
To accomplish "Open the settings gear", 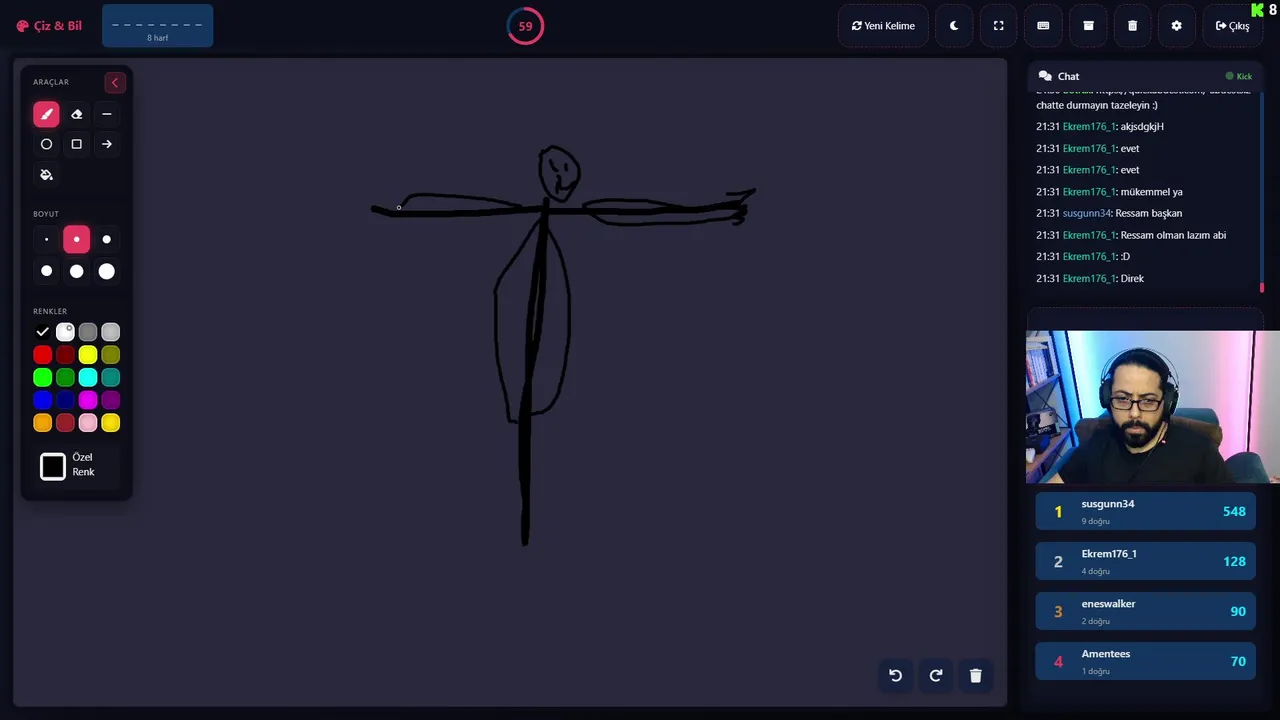I will pyautogui.click(x=1176, y=26).
